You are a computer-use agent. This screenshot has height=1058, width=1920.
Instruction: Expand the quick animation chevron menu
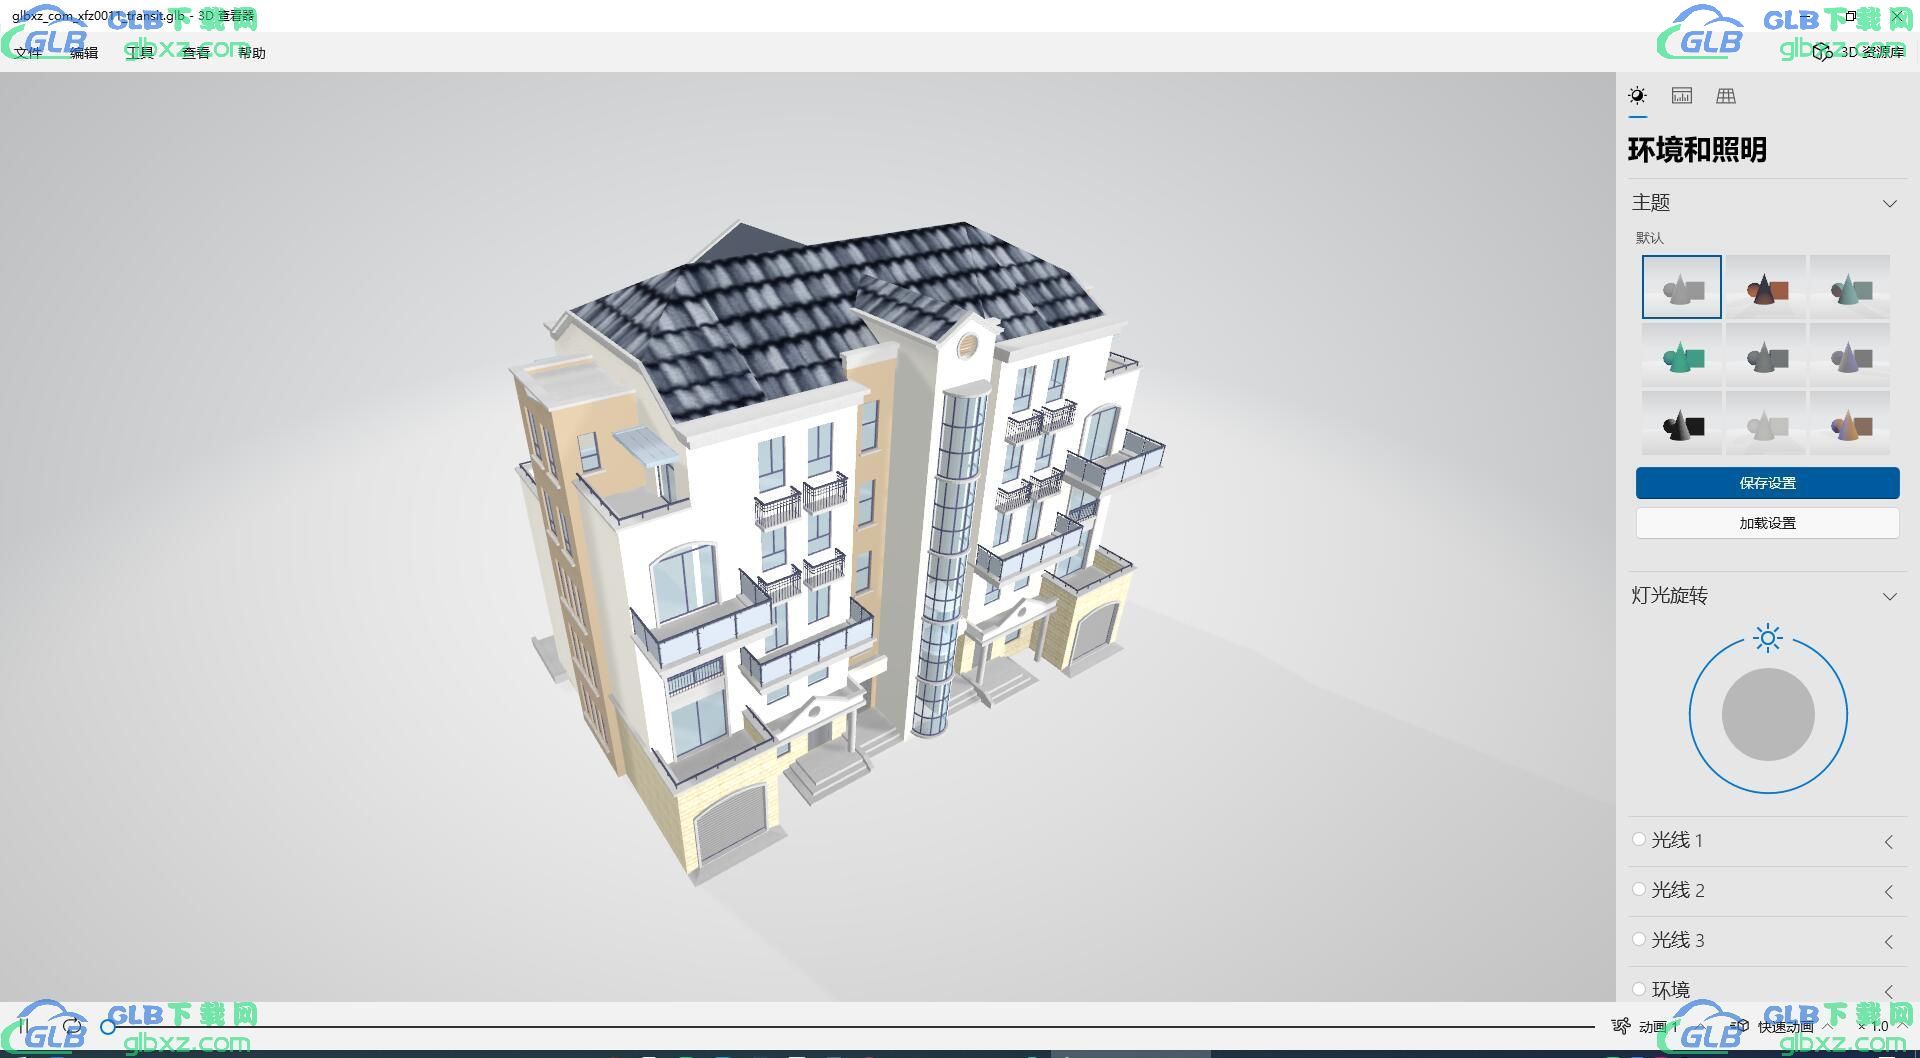(x=1829, y=1026)
